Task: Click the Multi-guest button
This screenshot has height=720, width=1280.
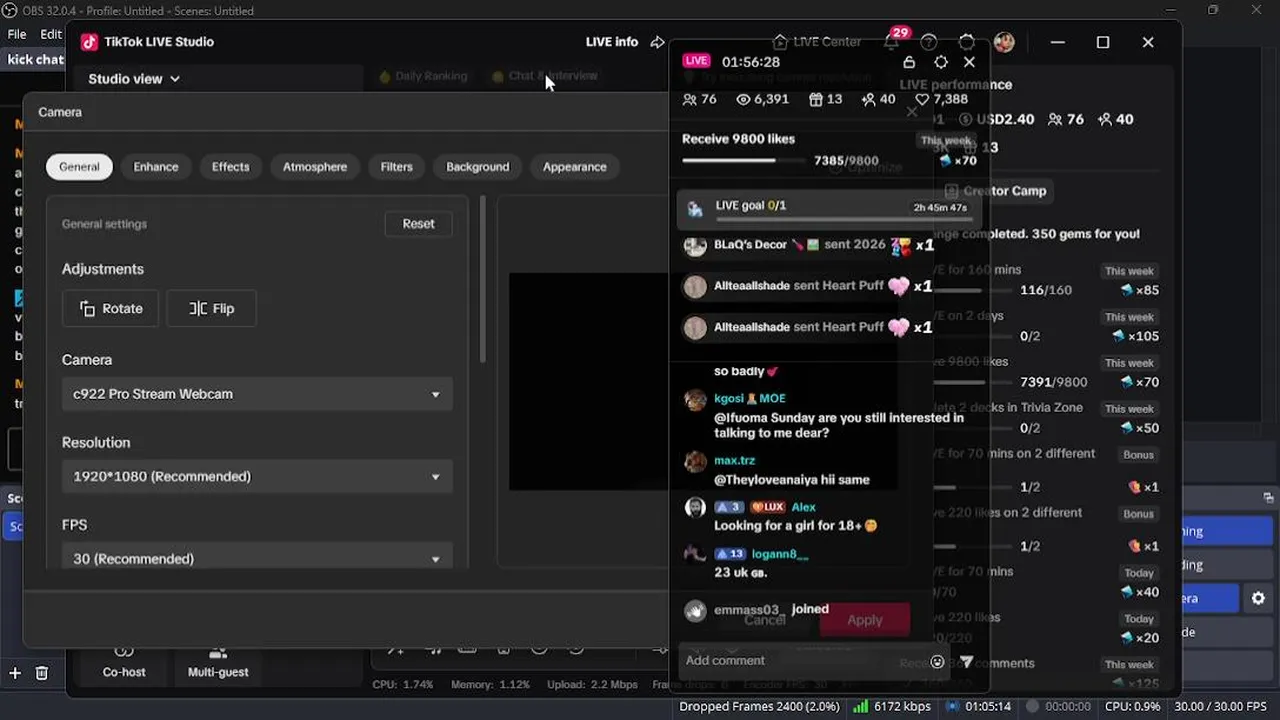Action: click(218, 663)
